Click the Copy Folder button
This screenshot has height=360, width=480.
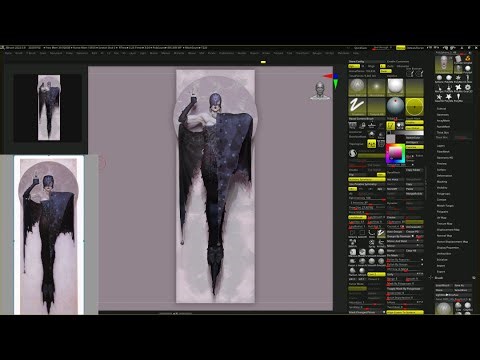click(414, 170)
